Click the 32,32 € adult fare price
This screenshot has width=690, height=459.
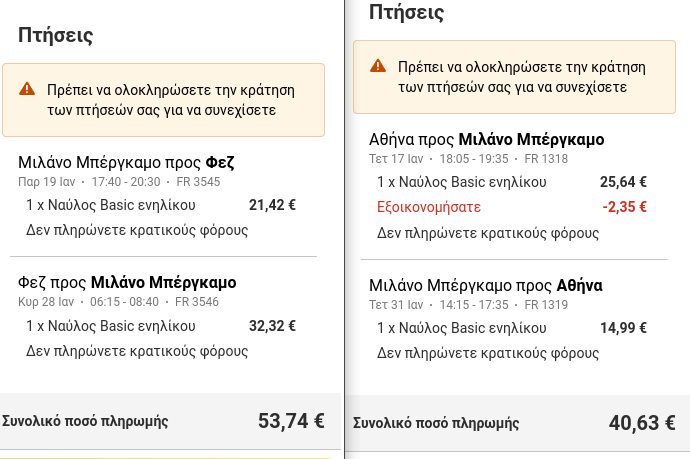click(x=272, y=326)
